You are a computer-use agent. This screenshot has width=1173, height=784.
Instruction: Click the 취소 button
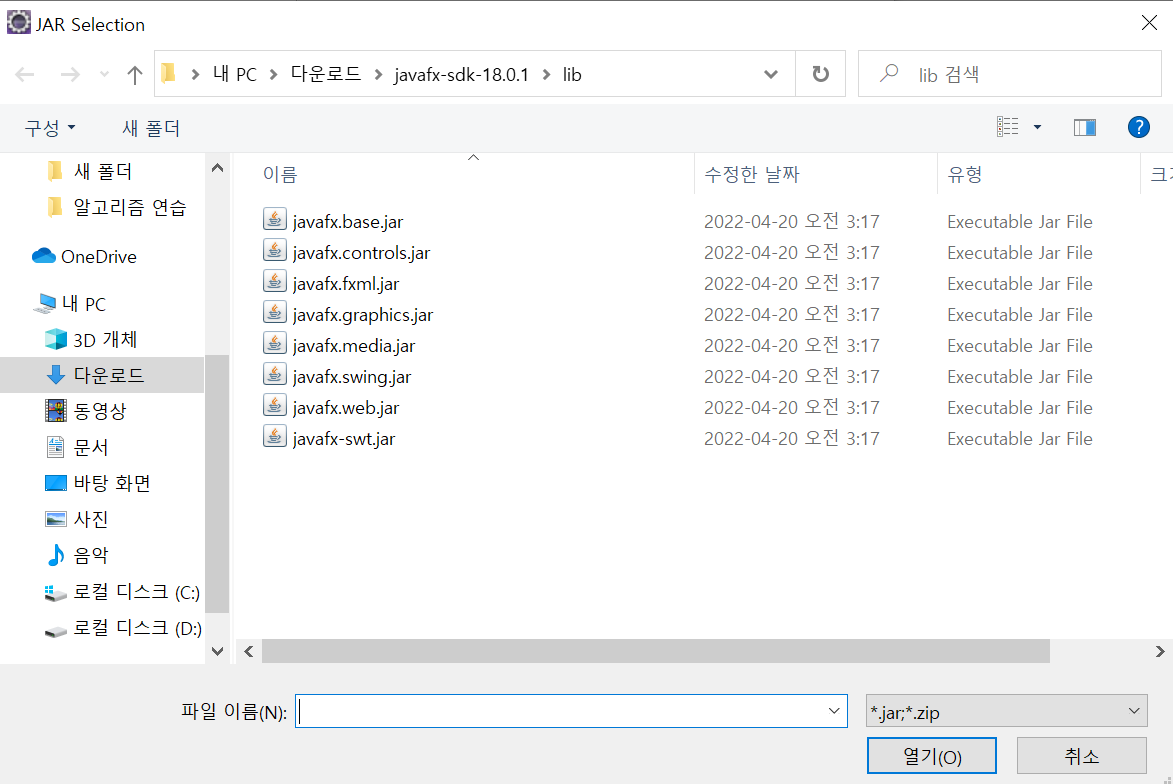(1082, 756)
